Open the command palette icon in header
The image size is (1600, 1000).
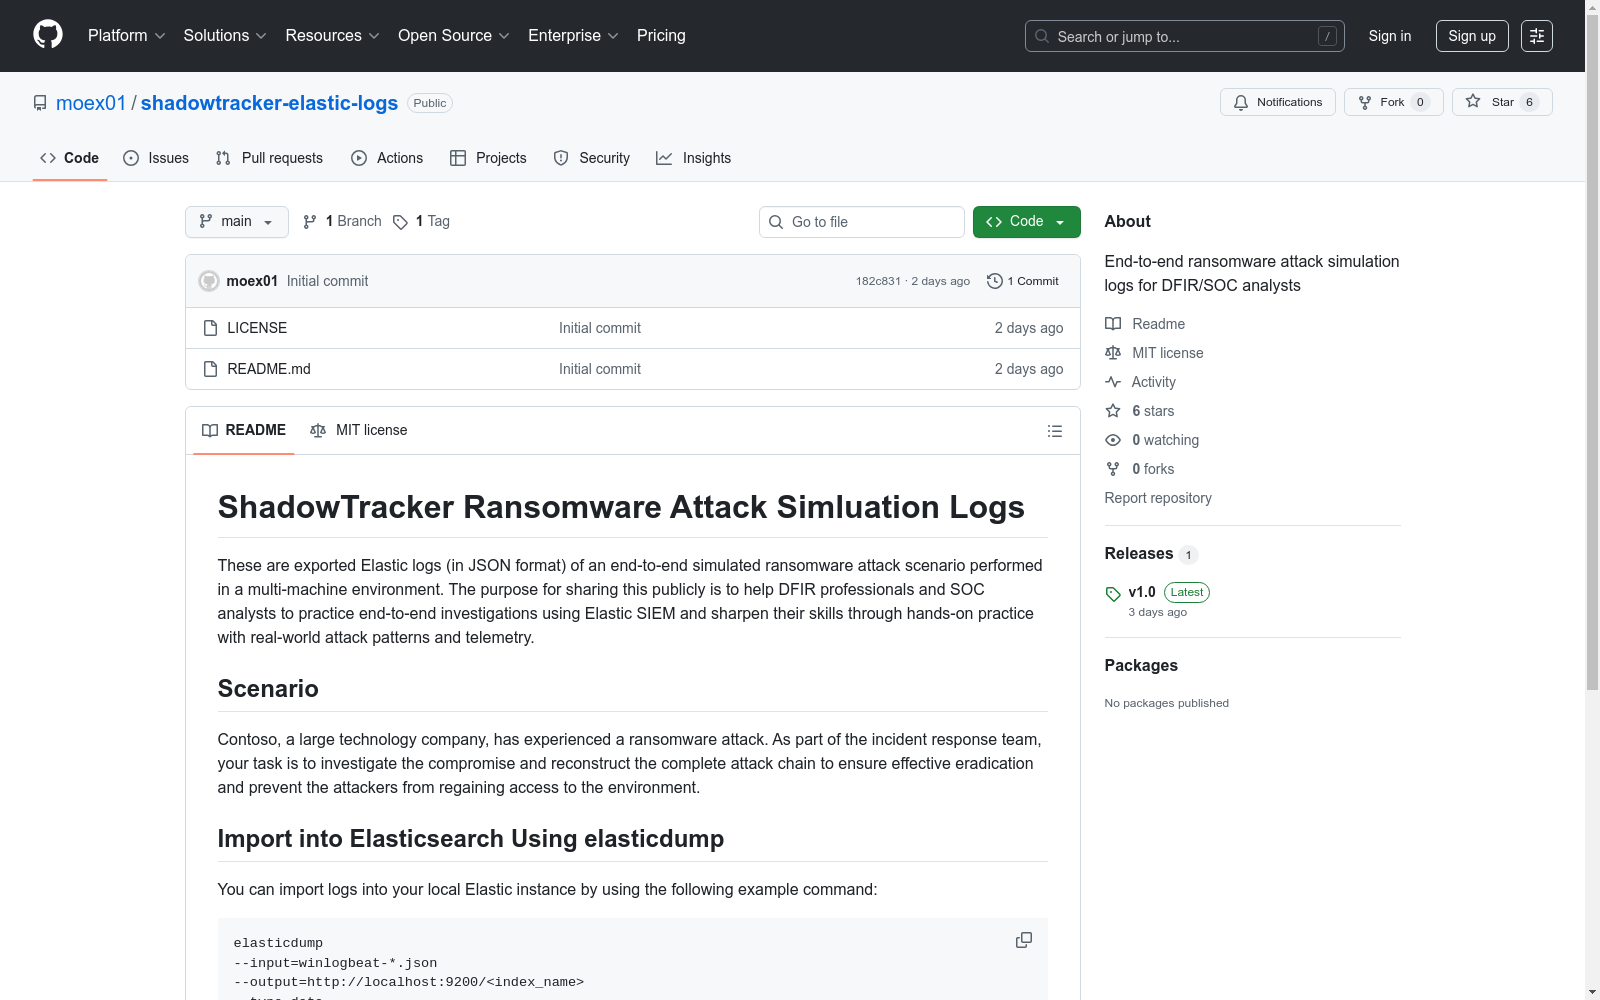point(1537,36)
